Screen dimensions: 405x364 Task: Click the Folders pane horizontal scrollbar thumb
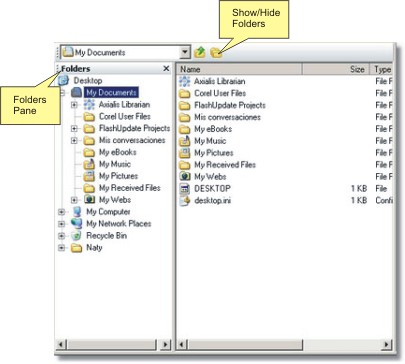click(x=111, y=344)
